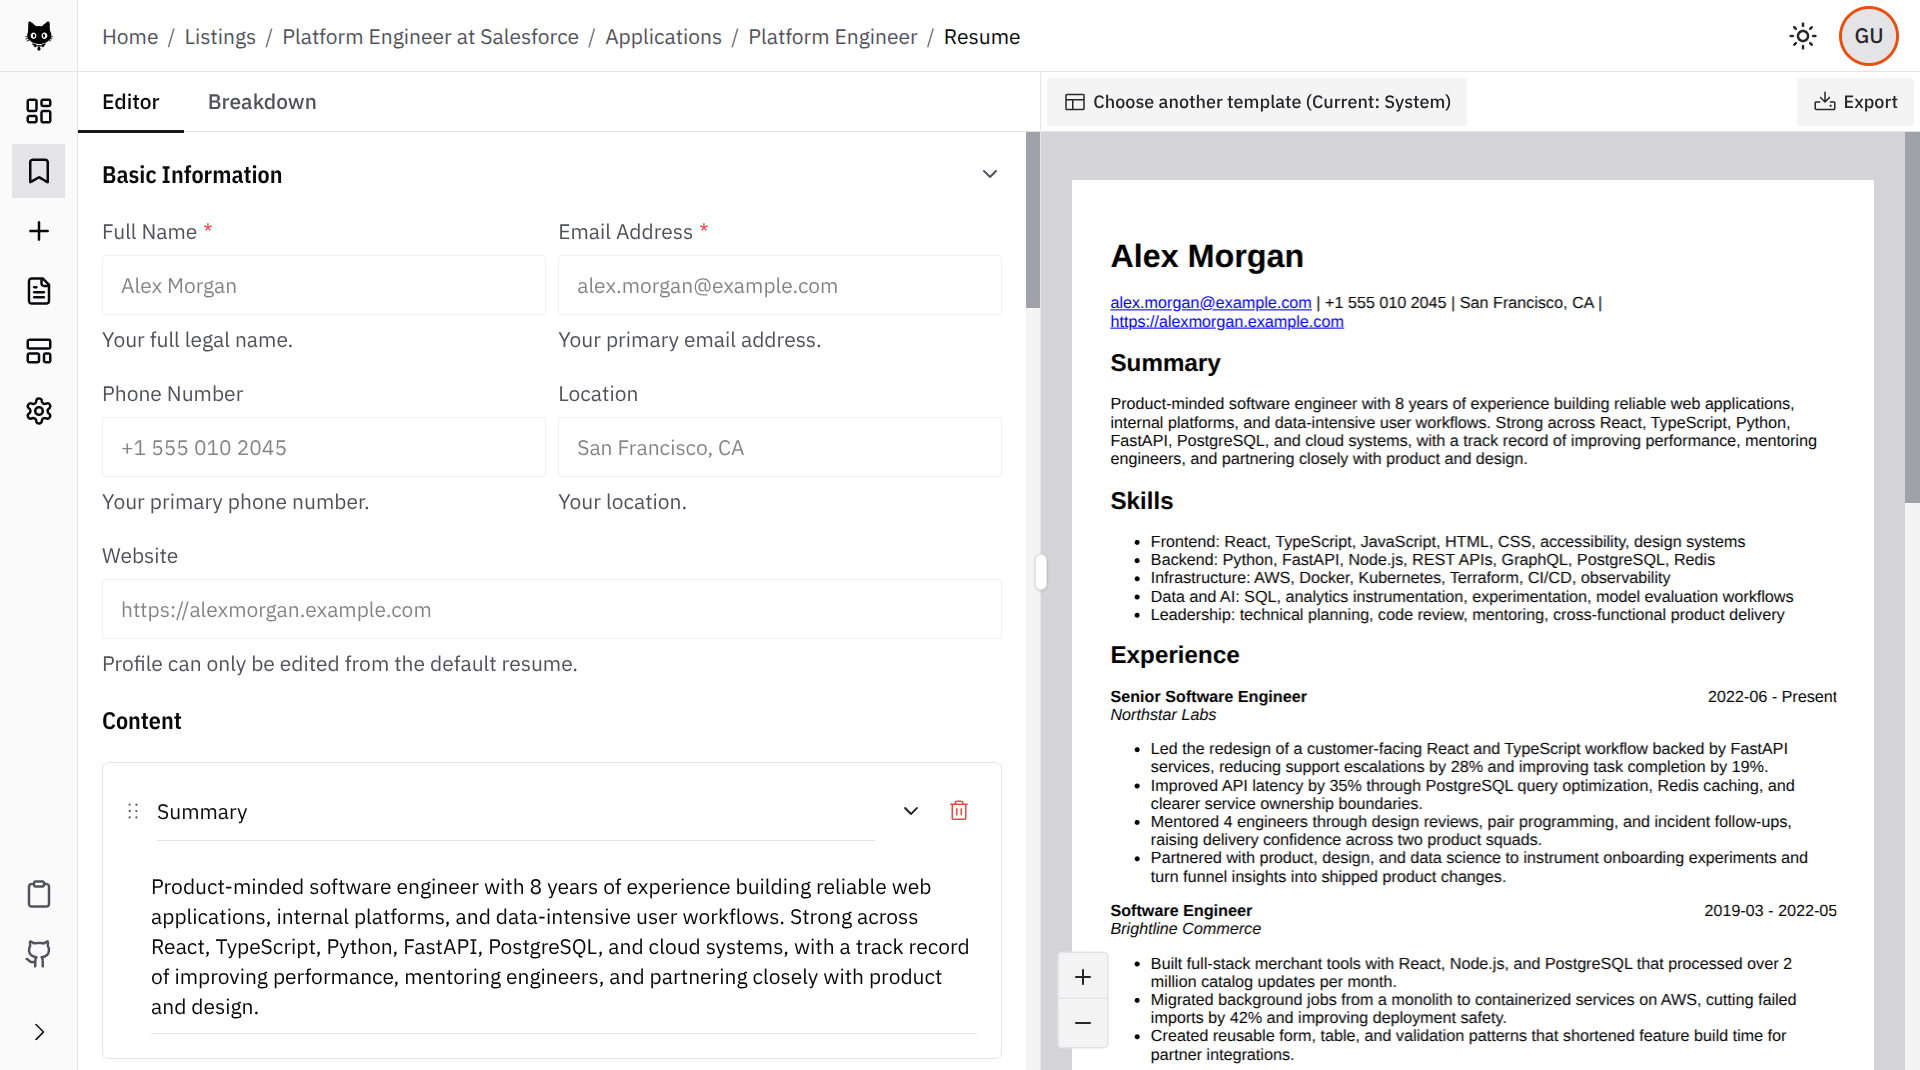Click the 2019-03 - 2022-05 date text
The image size is (1920, 1070).
pyautogui.click(x=1770, y=910)
